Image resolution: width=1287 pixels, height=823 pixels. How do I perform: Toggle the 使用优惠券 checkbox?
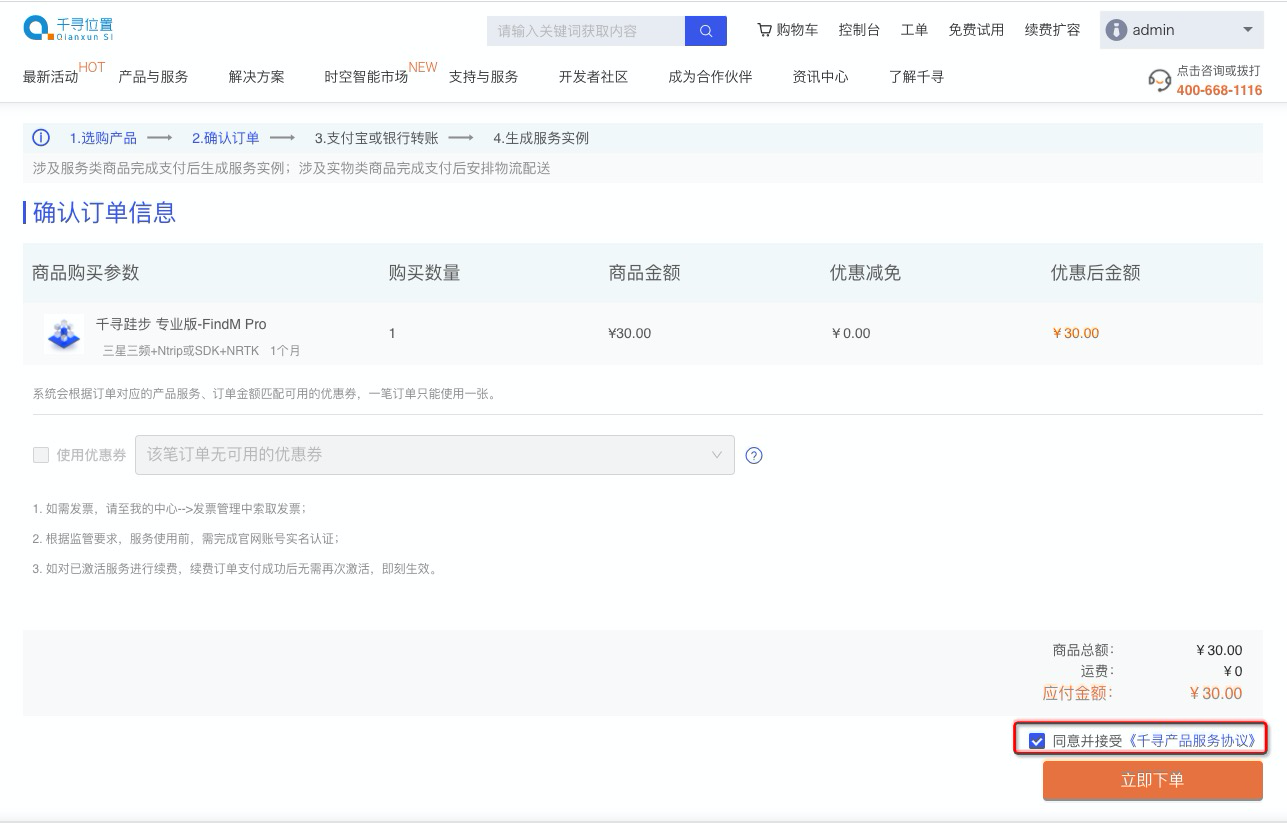[41, 455]
